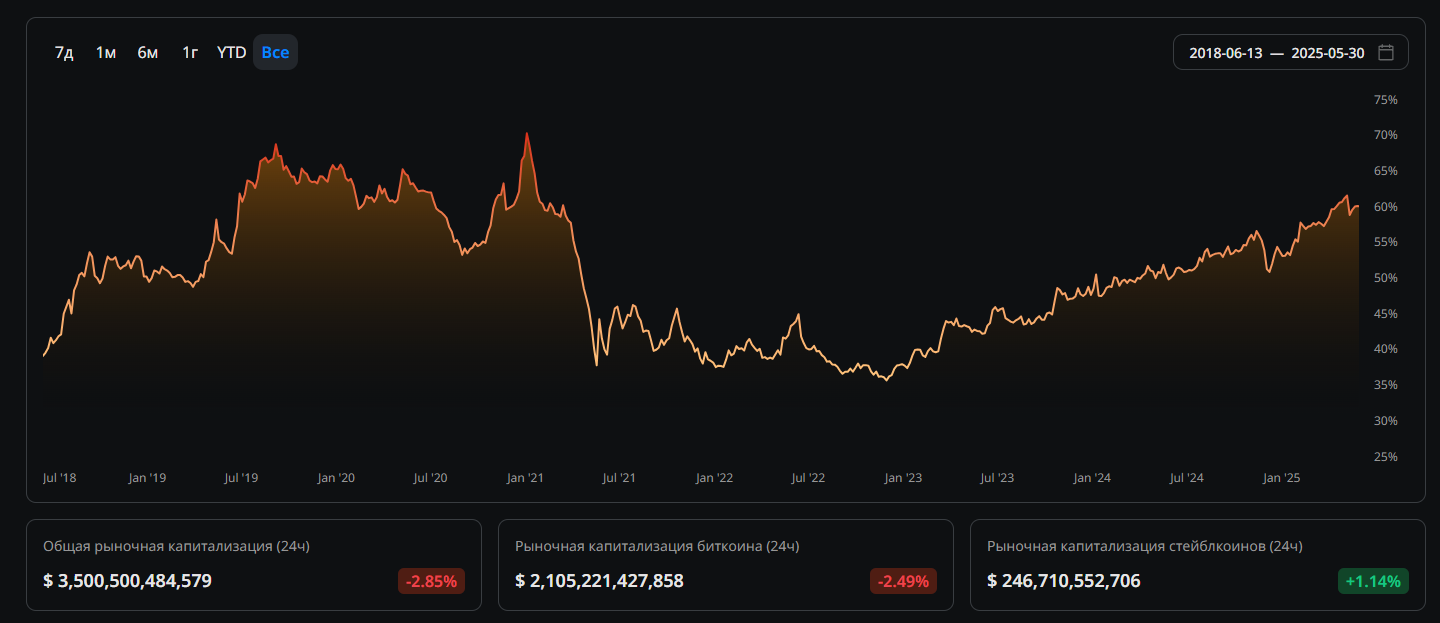Click the Jan '19 axis label
1440x623 pixels.
tap(148, 478)
